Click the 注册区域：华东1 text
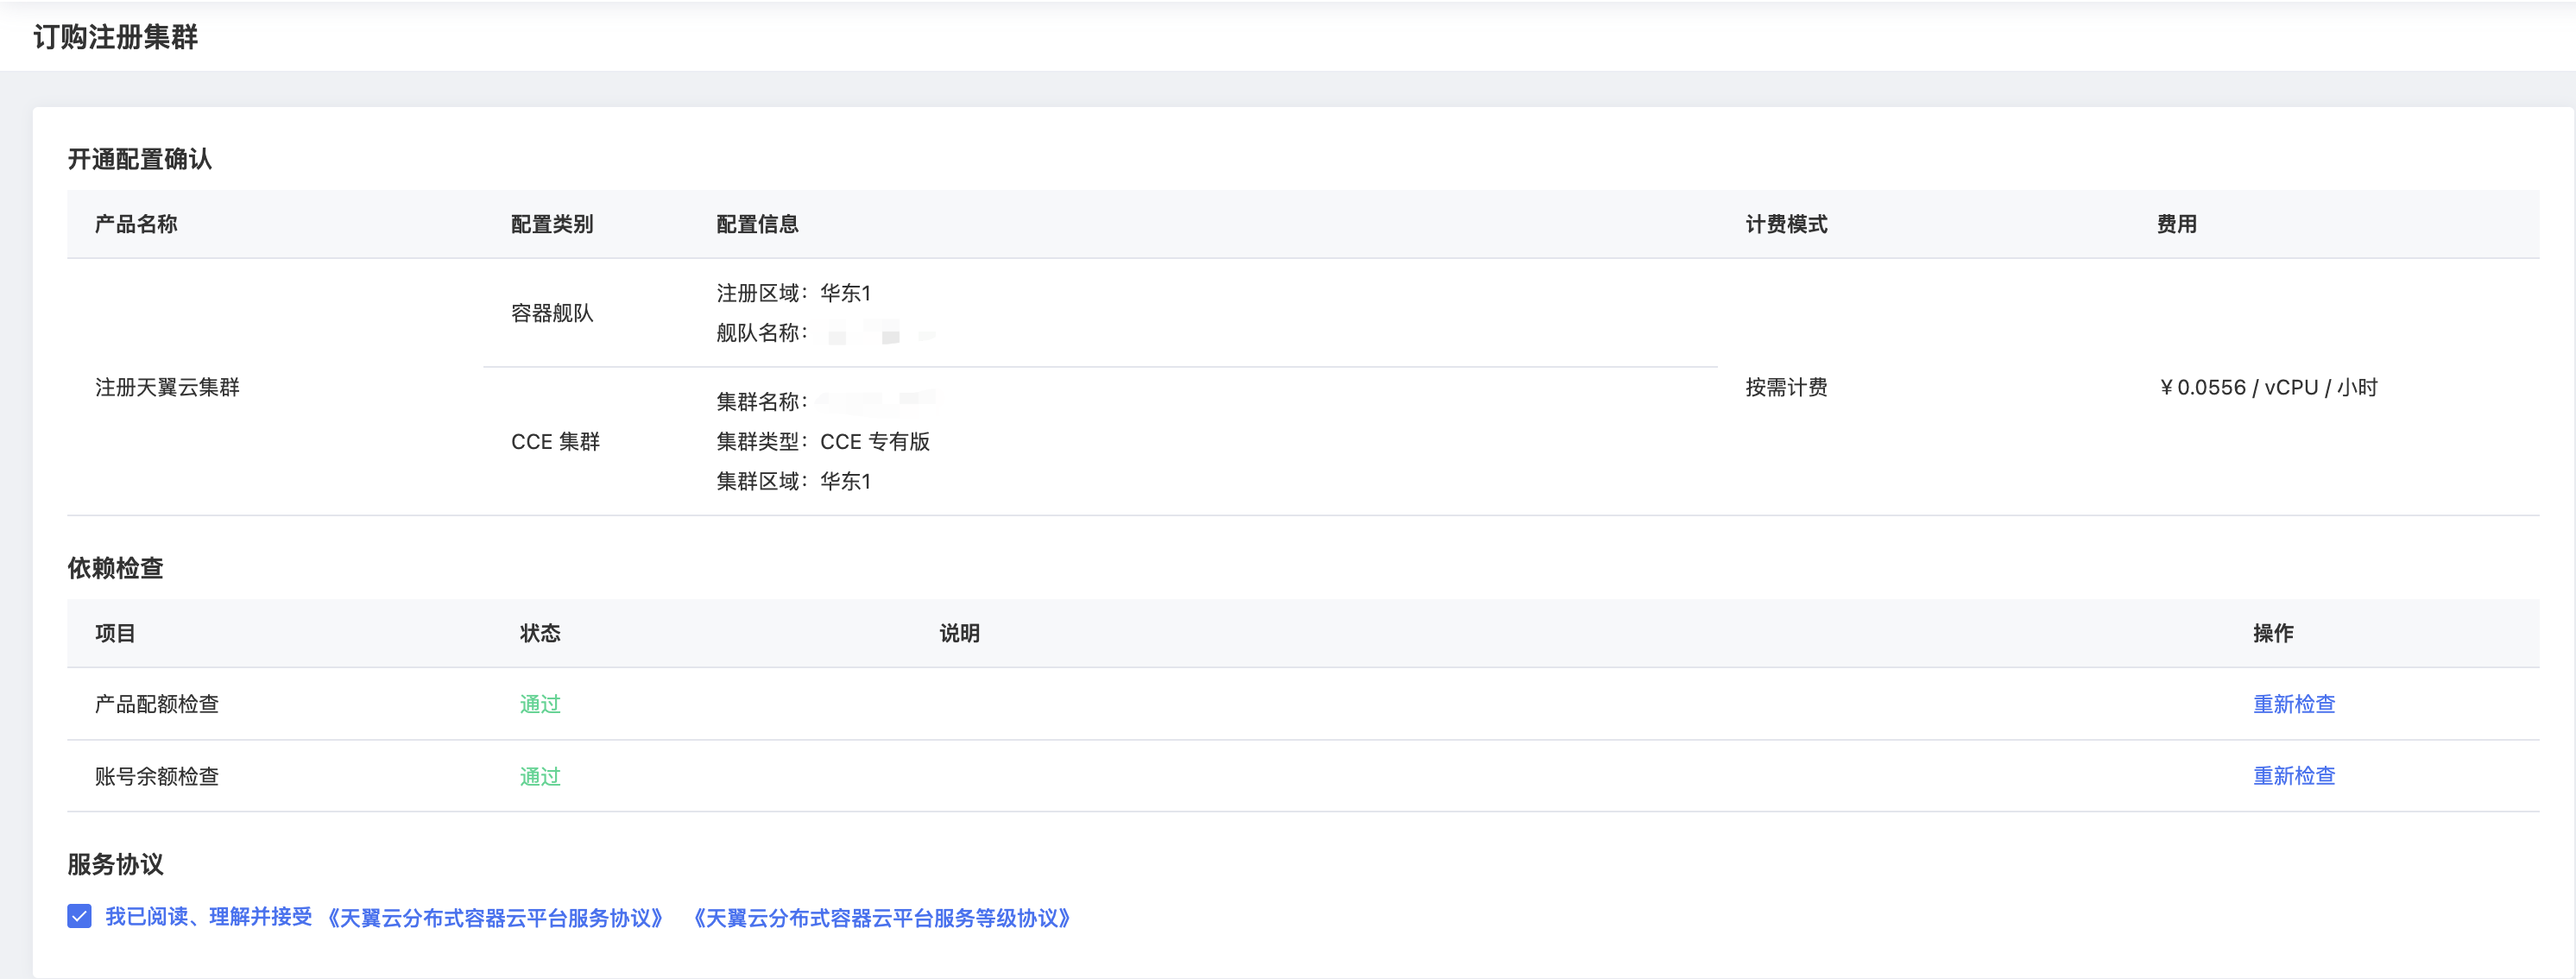The width and height of the screenshot is (2576, 979). [794, 293]
